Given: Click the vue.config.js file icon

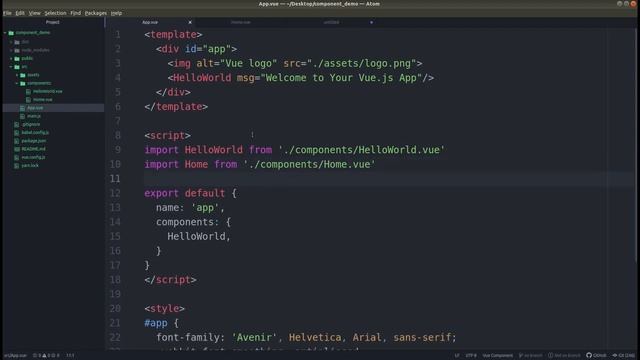Looking at the screenshot, I should [x=17, y=157].
